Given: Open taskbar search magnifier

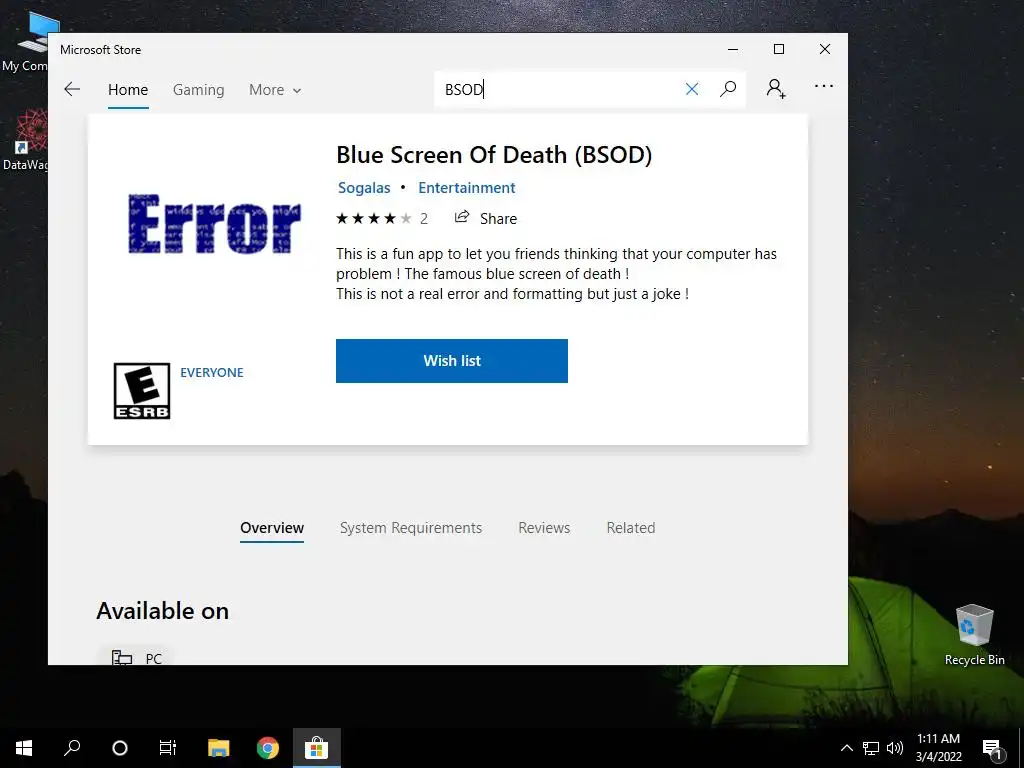Looking at the screenshot, I should pos(72,748).
